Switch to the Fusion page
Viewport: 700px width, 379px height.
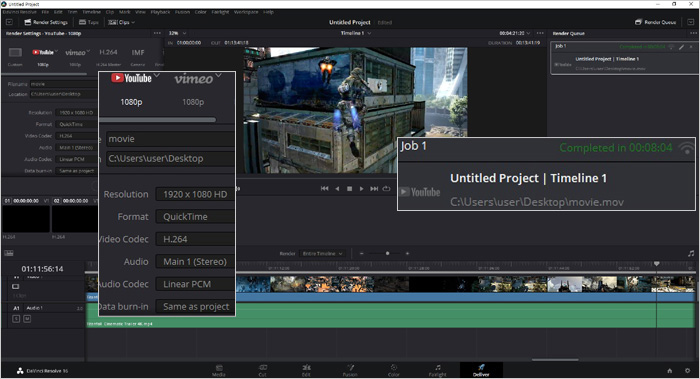click(x=350, y=371)
